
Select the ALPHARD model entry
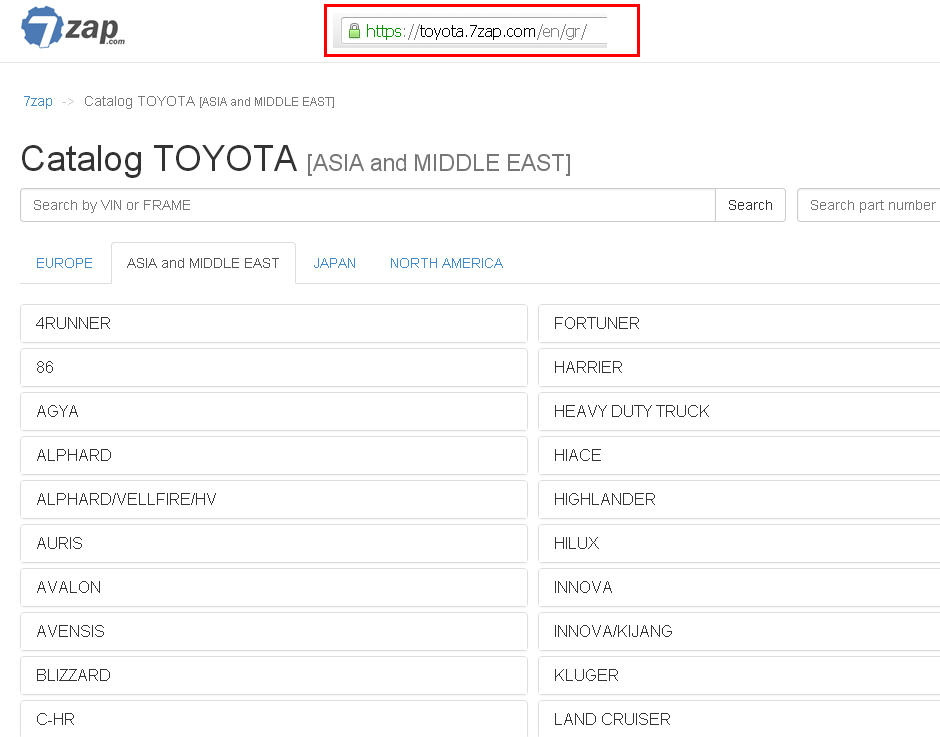pyautogui.click(x=273, y=455)
